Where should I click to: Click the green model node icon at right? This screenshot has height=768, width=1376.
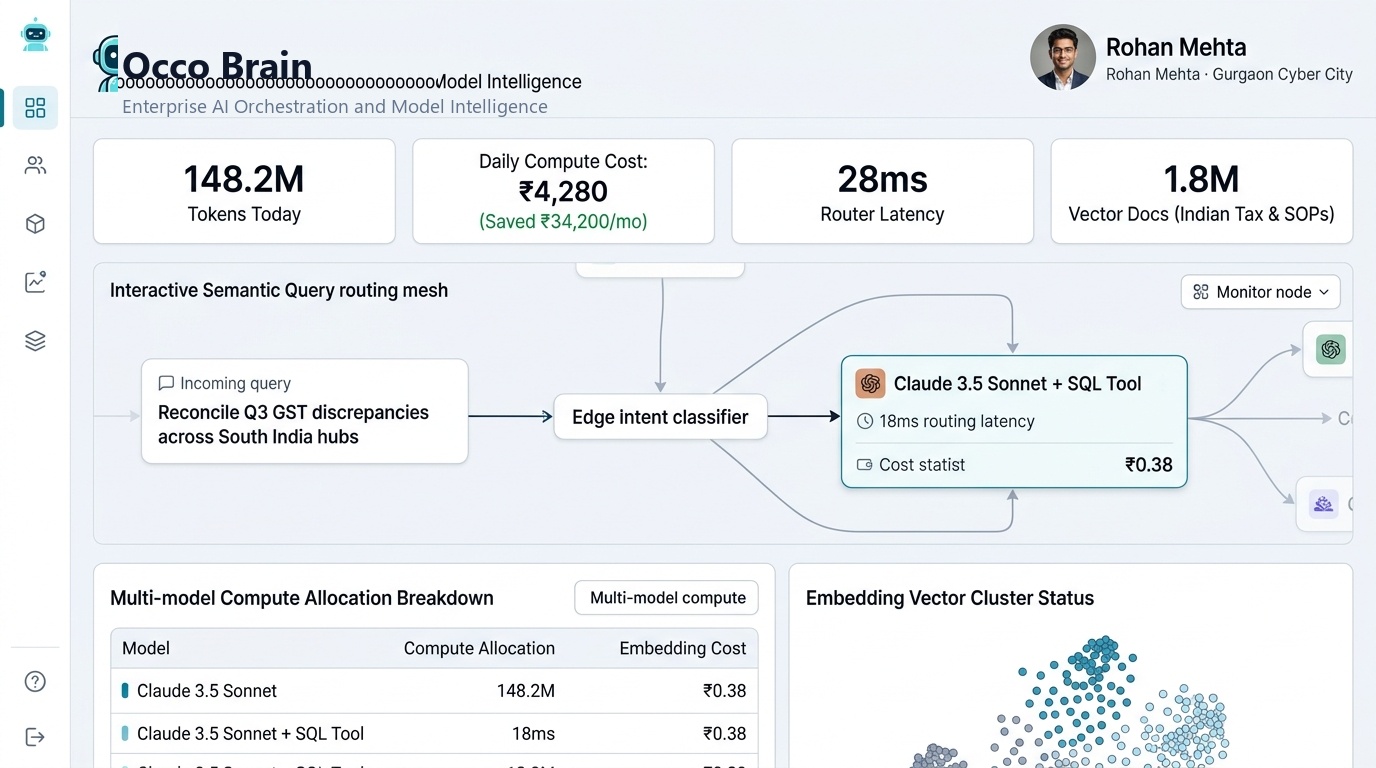pyautogui.click(x=1330, y=349)
